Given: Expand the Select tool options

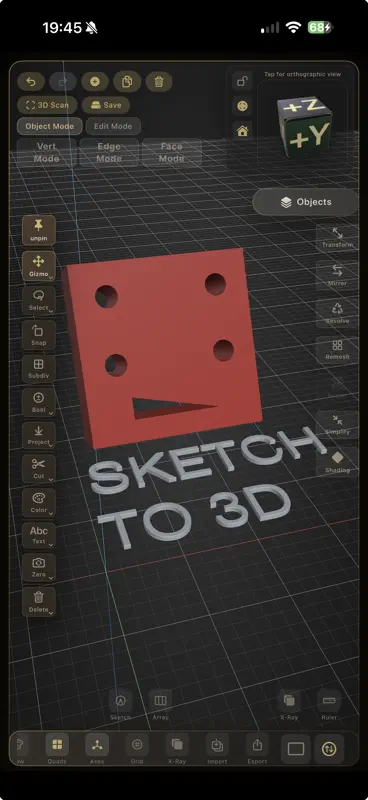Looking at the screenshot, I should pos(39,300).
